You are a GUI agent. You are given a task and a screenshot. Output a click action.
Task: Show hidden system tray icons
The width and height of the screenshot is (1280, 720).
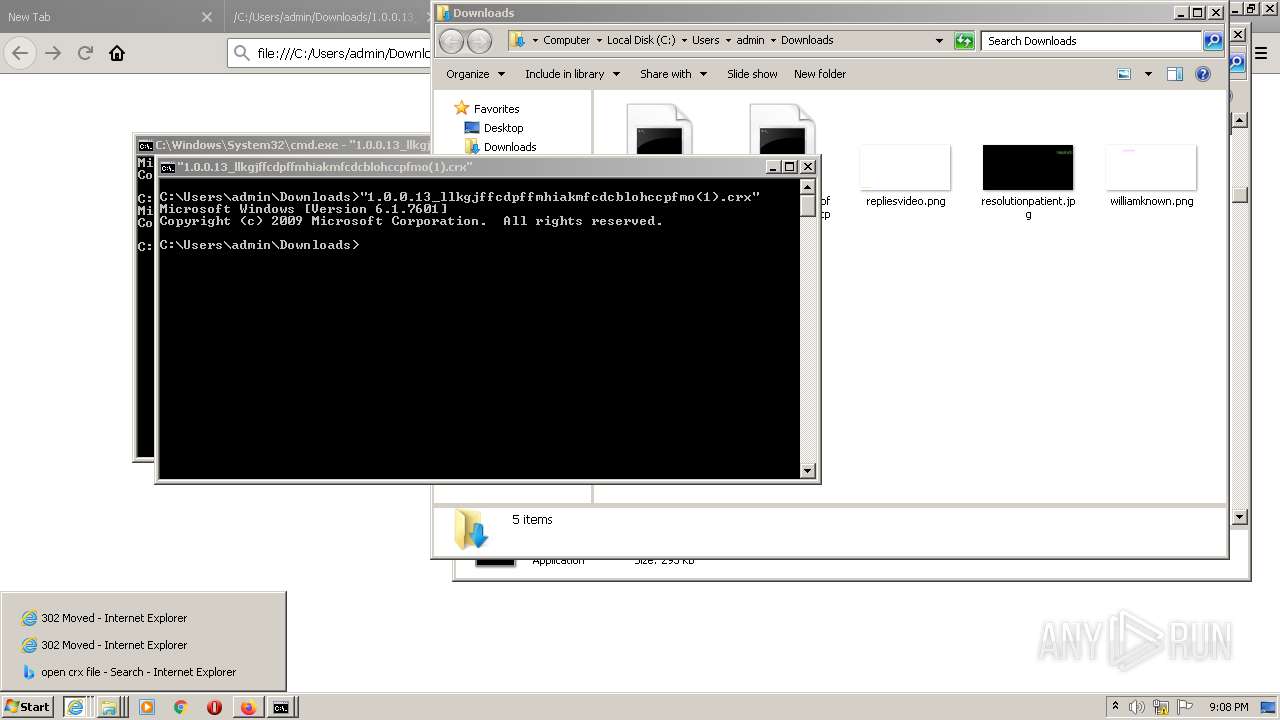(x=1115, y=707)
